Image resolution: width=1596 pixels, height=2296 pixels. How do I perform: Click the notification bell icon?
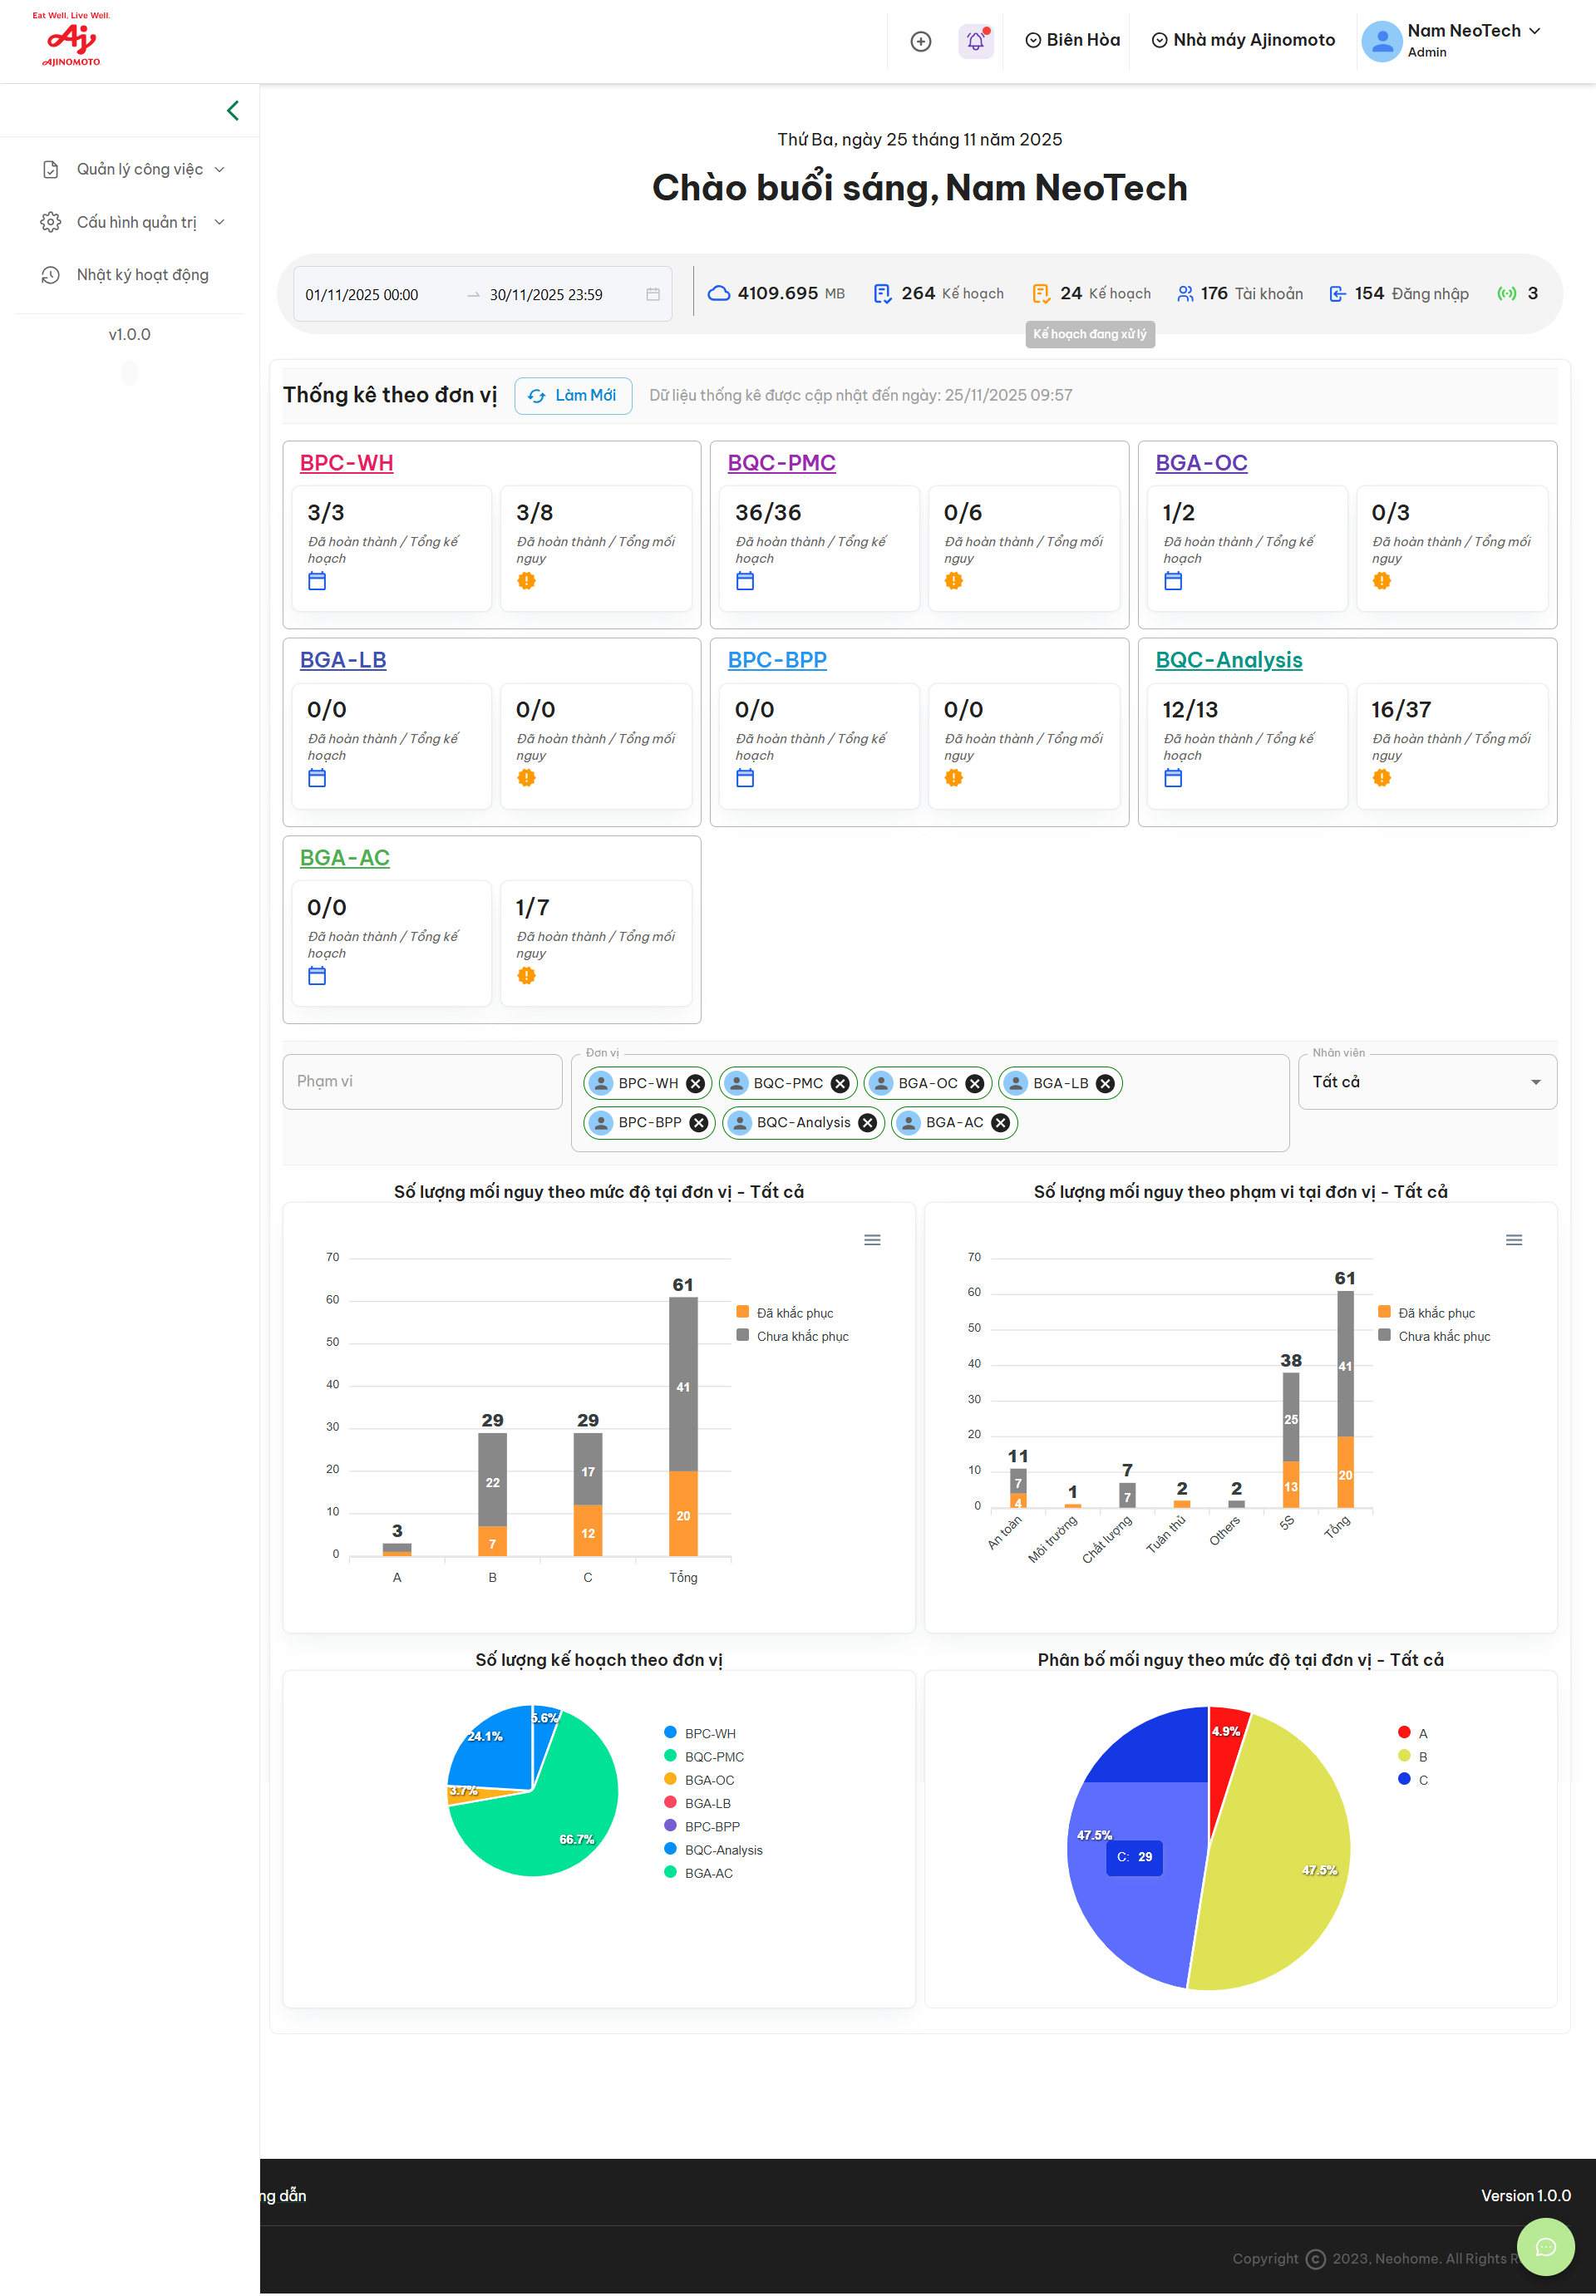(x=975, y=41)
